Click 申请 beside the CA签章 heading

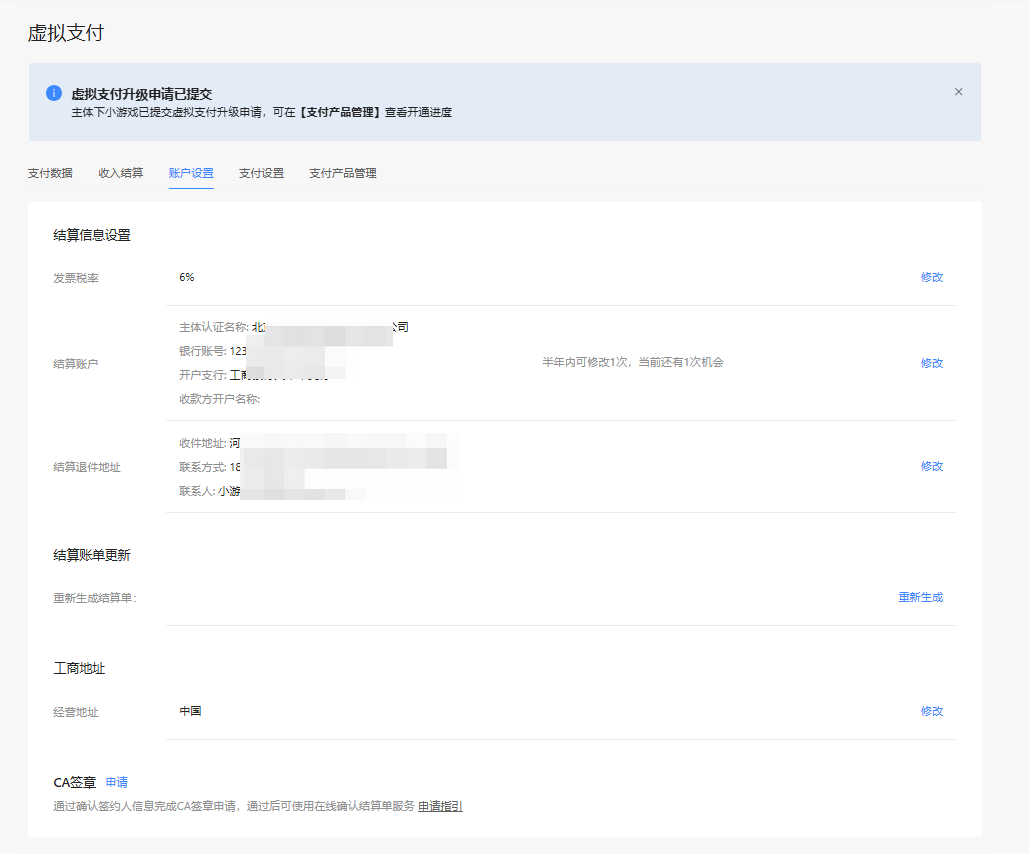117,782
